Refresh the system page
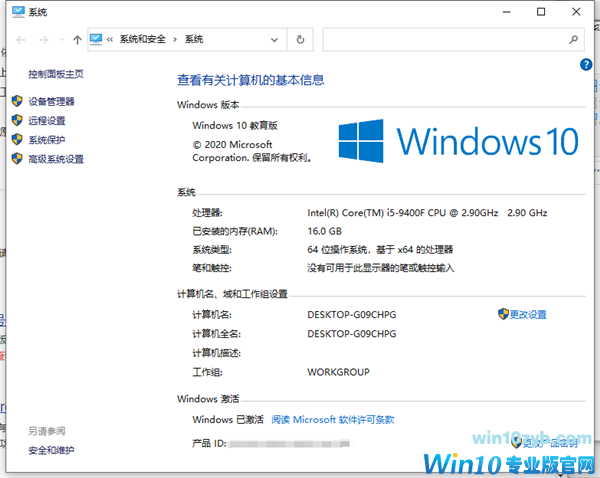Image resolution: width=600 pixels, height=478 pixels. [300, 39]
